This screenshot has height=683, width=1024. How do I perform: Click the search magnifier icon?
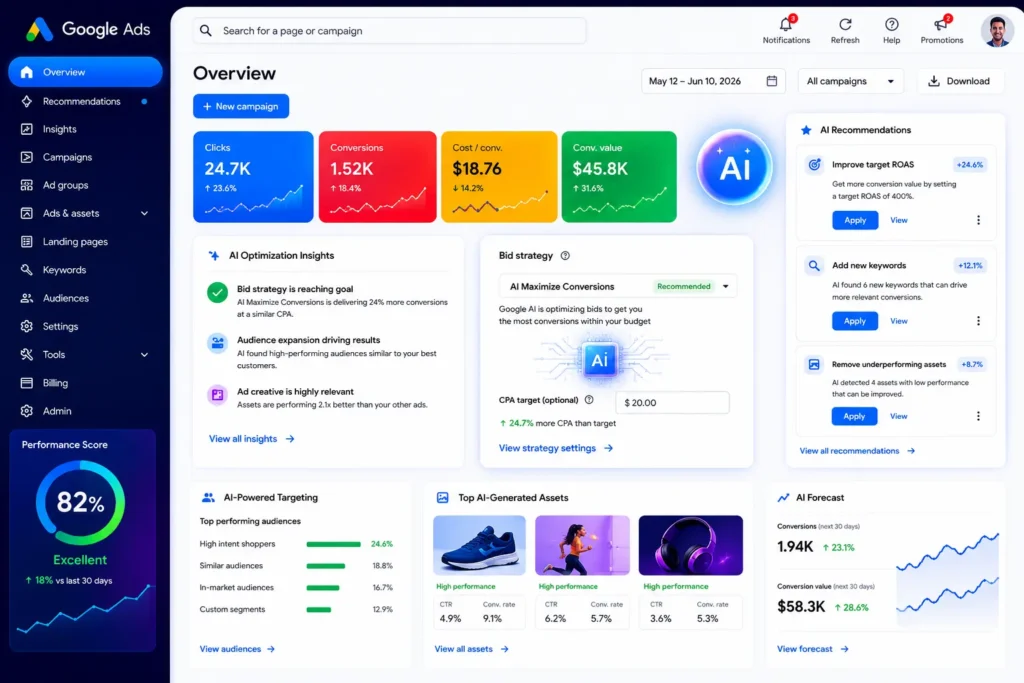click(x=206, y=31)
